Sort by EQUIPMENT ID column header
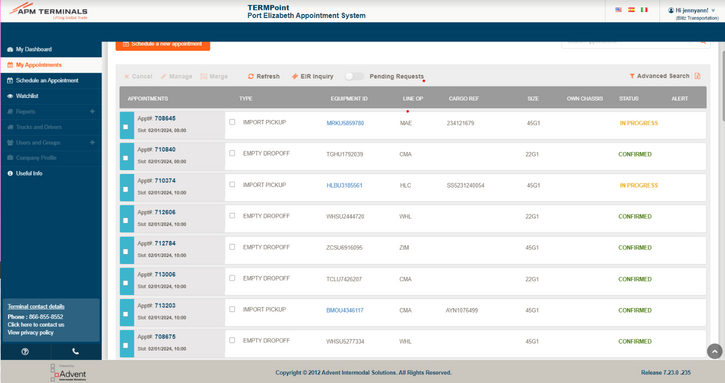The width and height of the screenshot is (725, 383). pyautogui.click(x=349, y=99)
